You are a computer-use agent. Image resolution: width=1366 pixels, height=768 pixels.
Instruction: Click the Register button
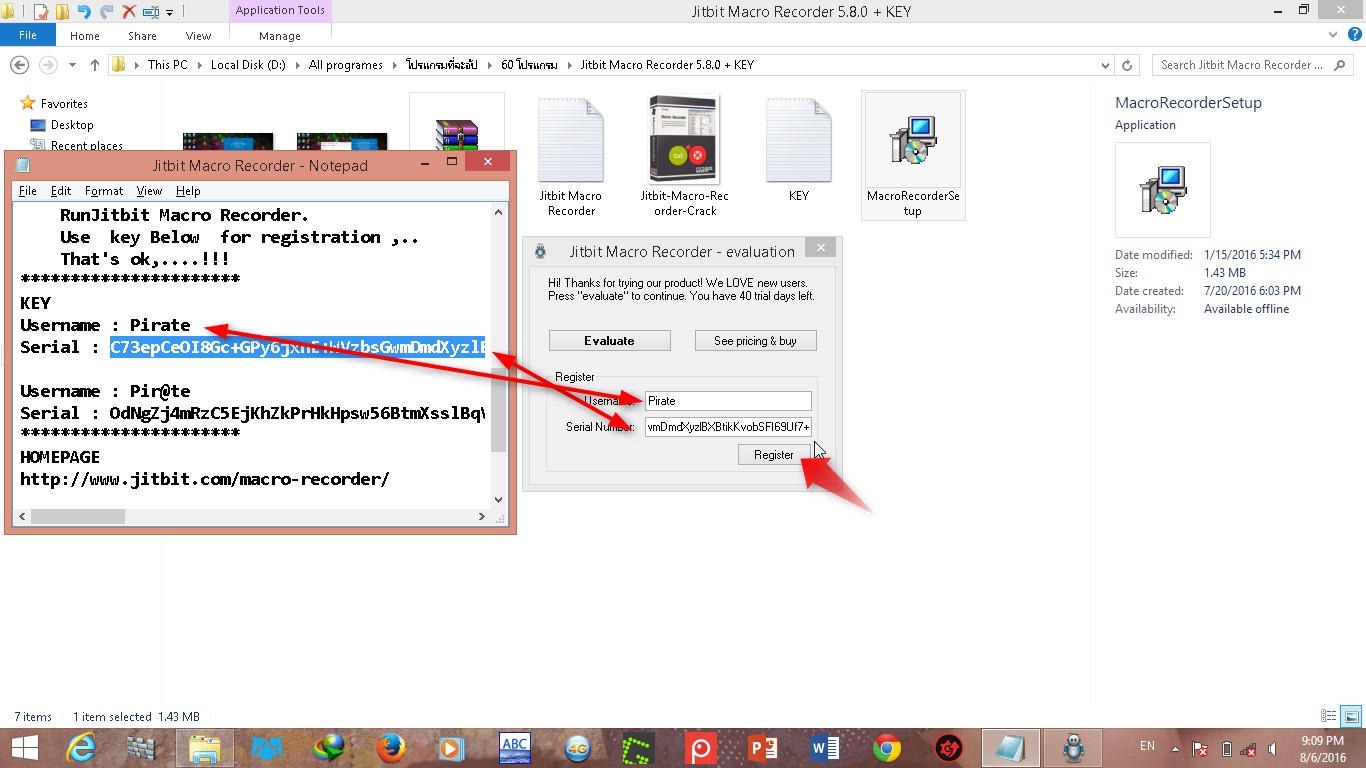(773, 455)
